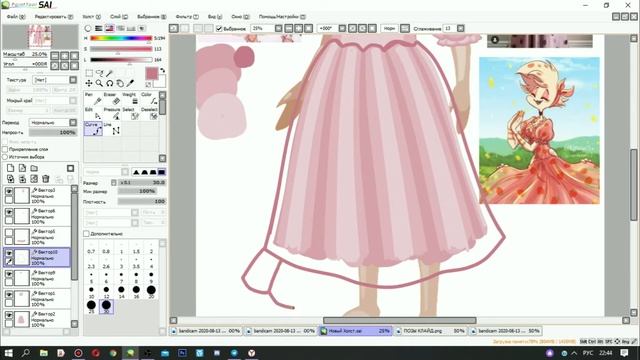Screen dimensions: 640x360
Task: Open the Файл menu
Action: point(16,17)
